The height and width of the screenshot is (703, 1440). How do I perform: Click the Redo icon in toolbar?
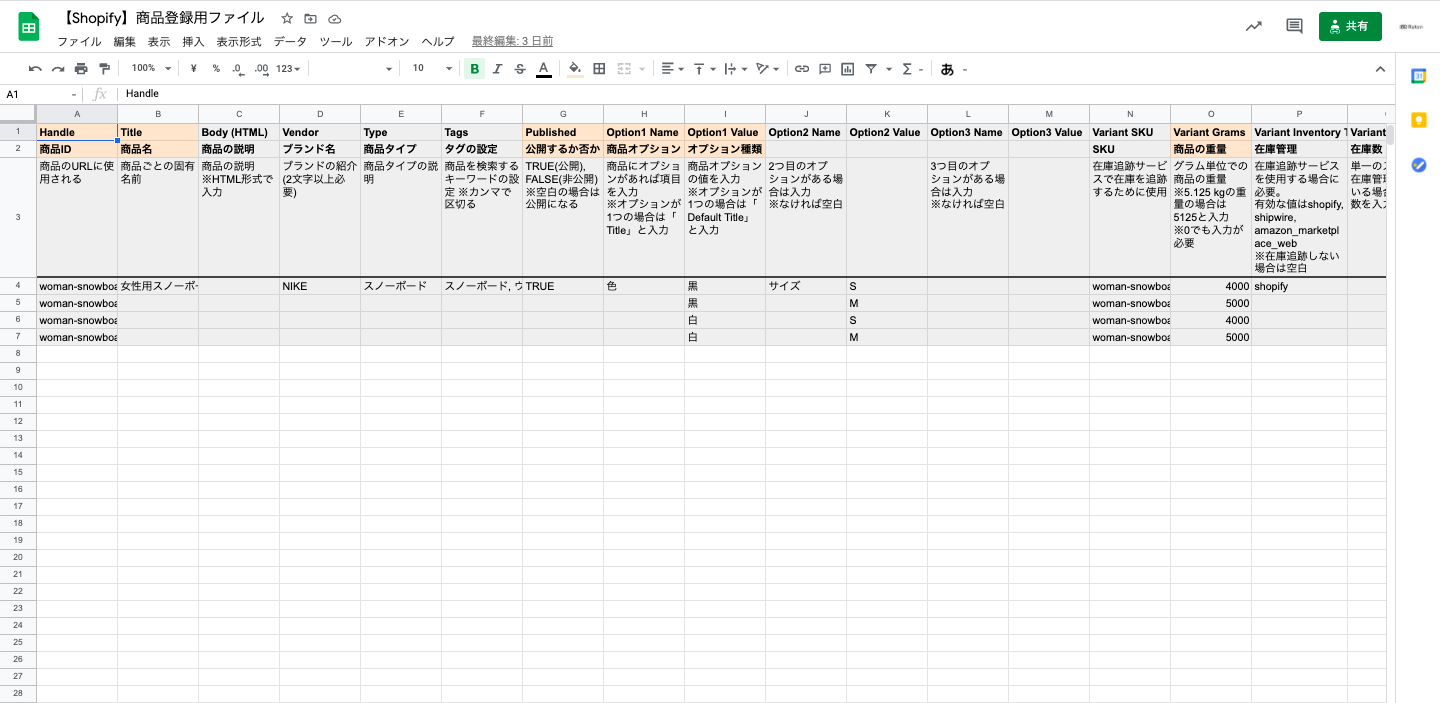point(58,69)
